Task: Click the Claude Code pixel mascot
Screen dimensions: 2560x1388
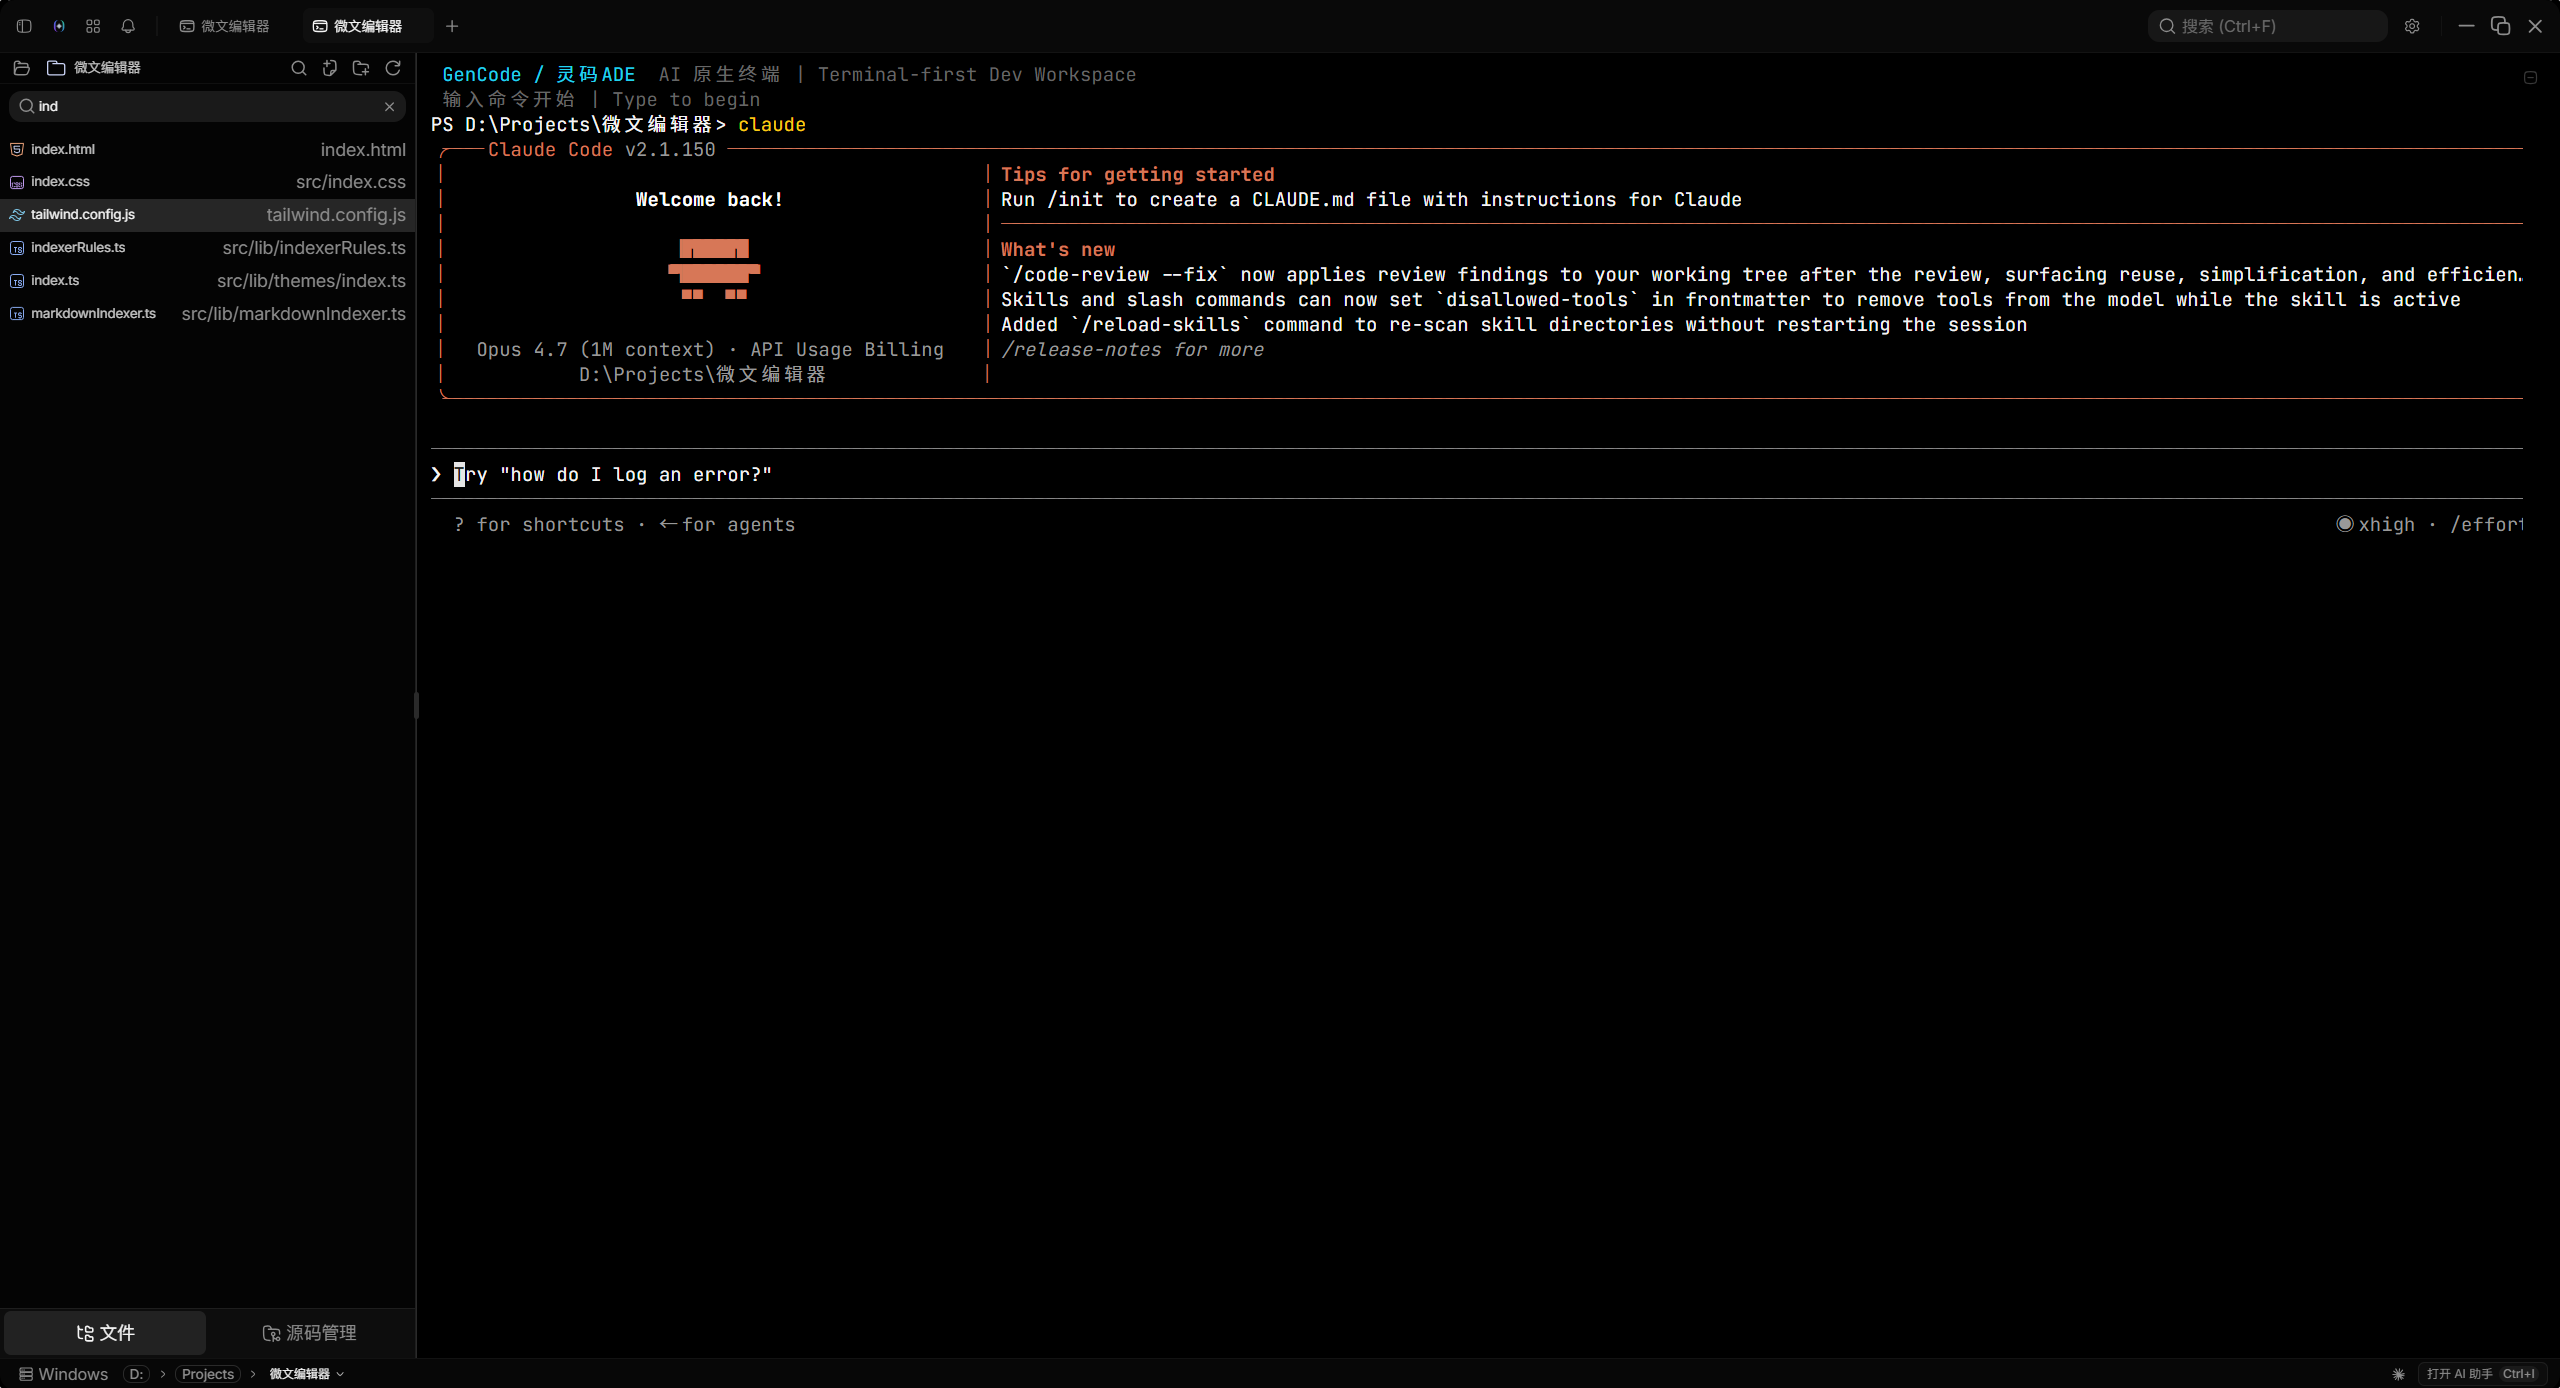Action: tap(714, 269)
